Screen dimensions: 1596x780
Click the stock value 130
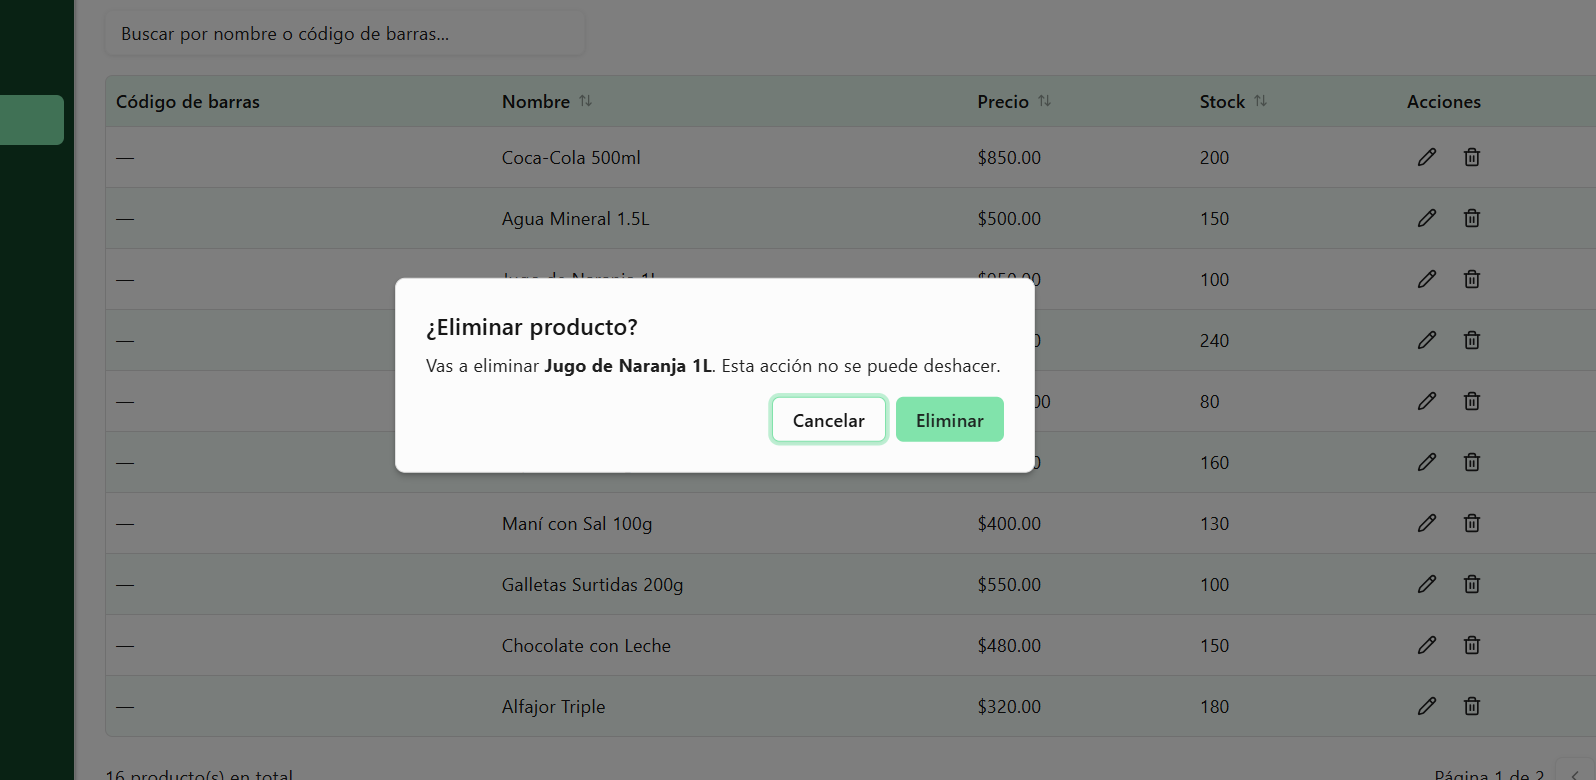1215,524
